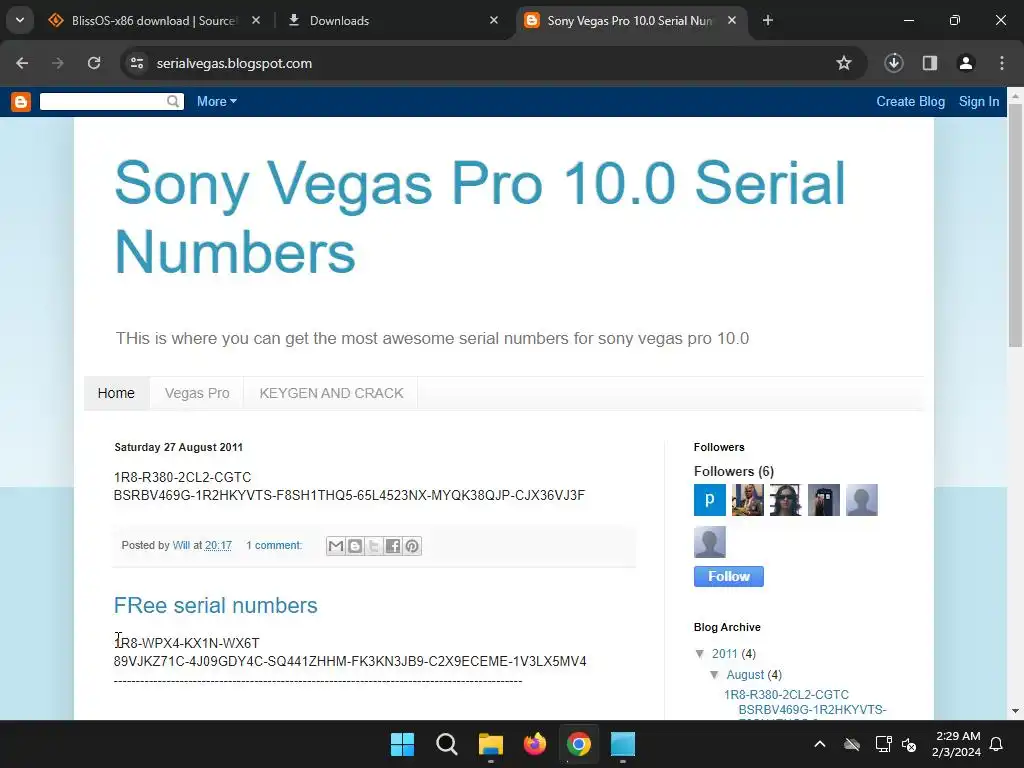Click the TARDIS follower avatar

pos(824,500)
